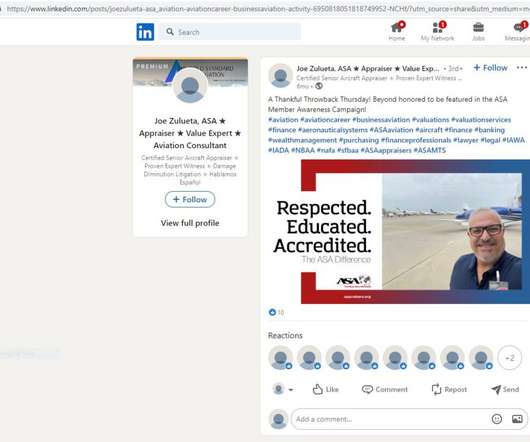
Task: Open the fourth reactor's avatar
Action: point(366,358)
